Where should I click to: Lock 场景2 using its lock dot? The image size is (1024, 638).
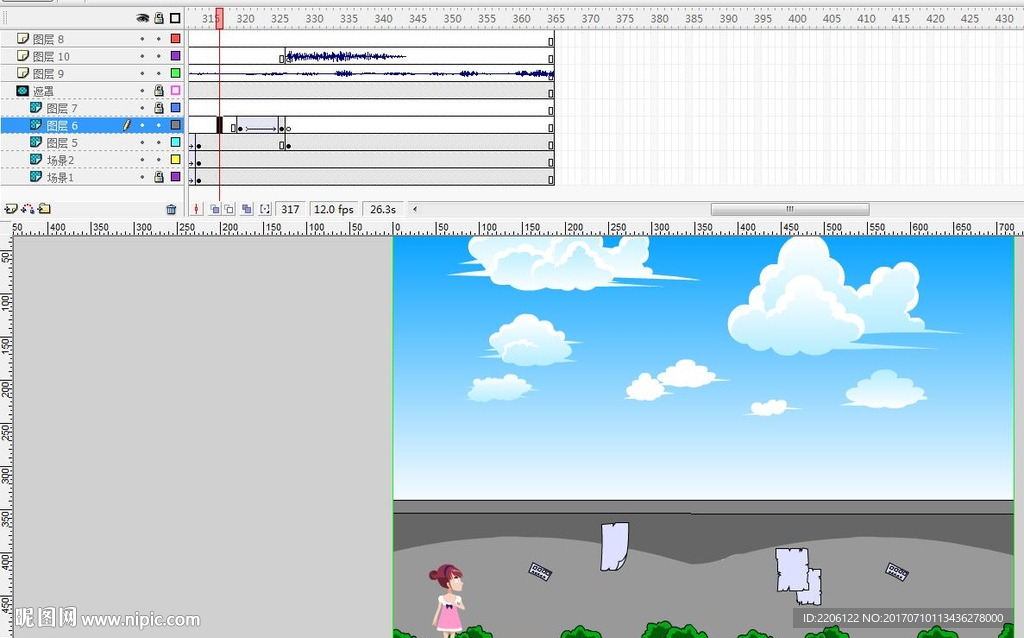point(159,159)
